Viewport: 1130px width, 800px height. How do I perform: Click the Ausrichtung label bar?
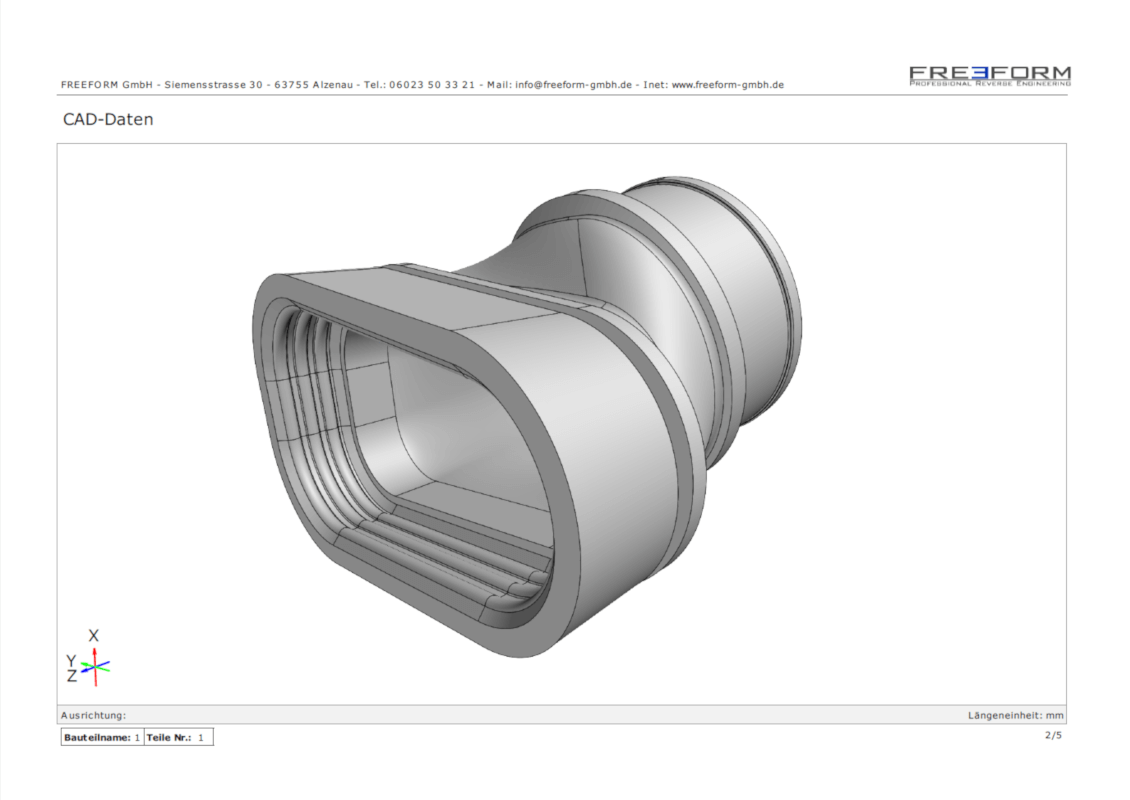tap(561, 715)
